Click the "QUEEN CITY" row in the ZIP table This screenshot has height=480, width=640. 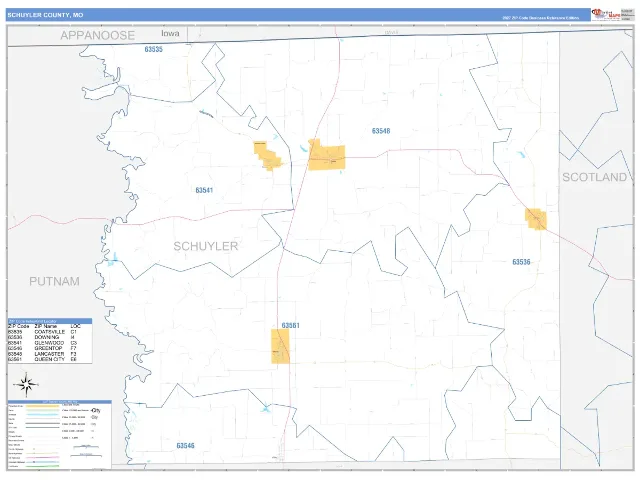click(50, 360)
